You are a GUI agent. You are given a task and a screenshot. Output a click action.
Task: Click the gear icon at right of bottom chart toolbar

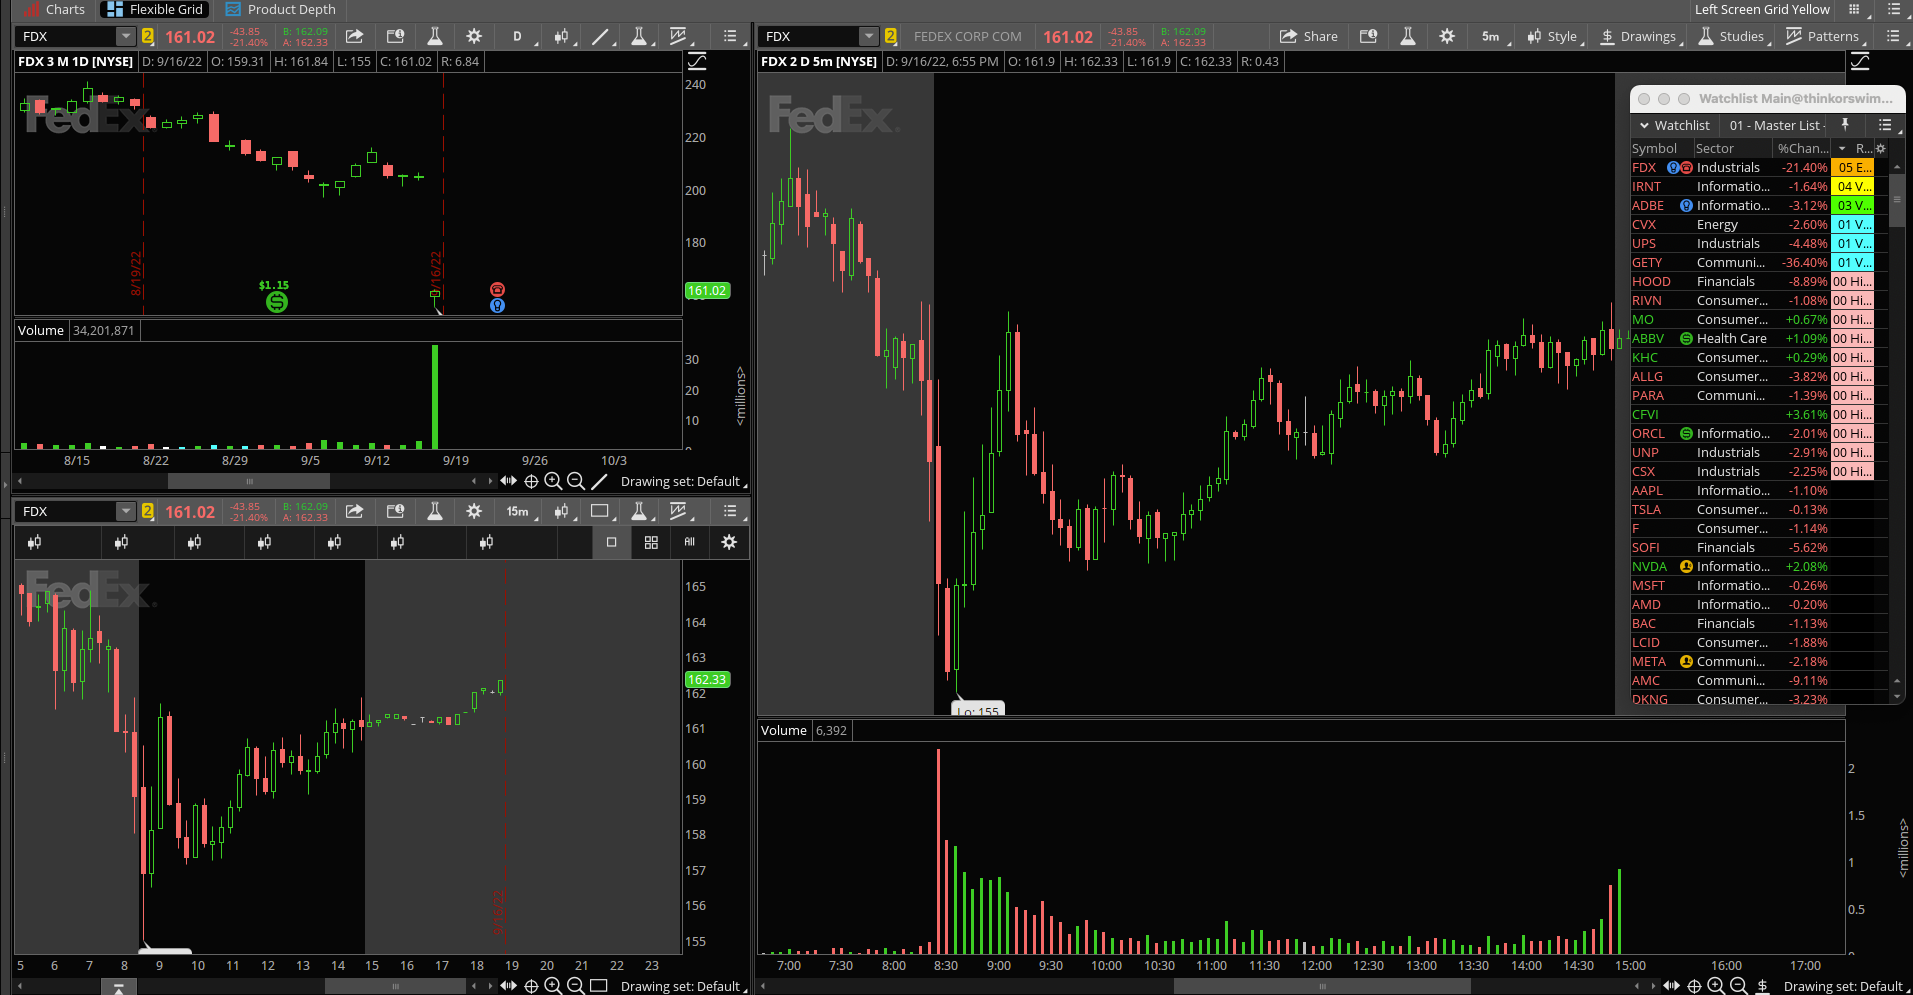[x=729, y=542]
